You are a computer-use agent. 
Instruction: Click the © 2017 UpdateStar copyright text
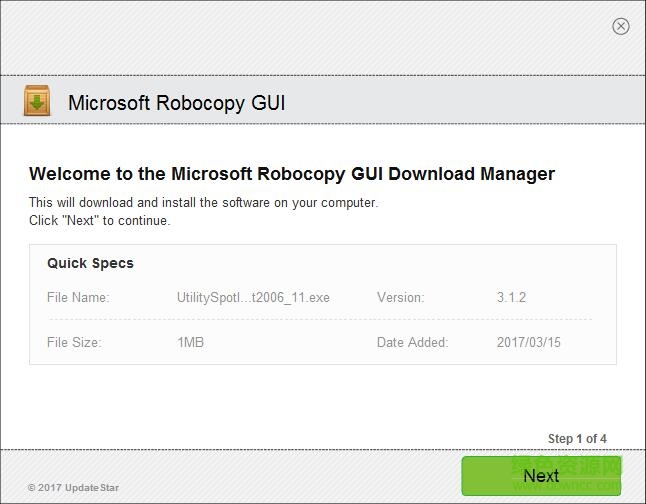click(73, 488)
